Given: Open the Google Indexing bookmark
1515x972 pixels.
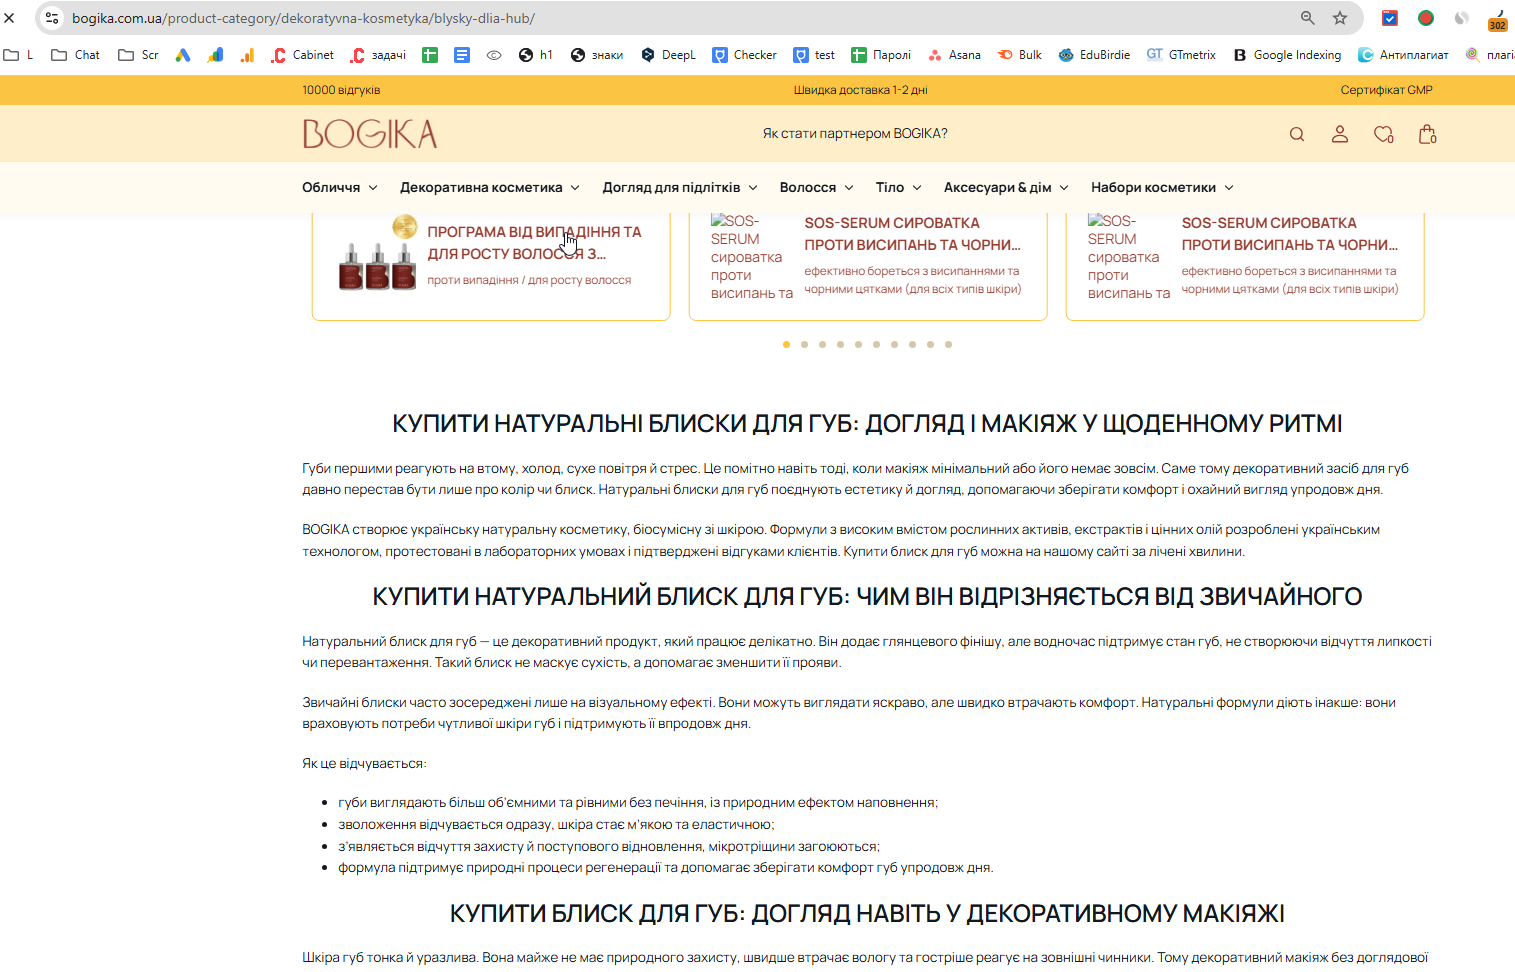Looking at the screenshot, I should (1287, 55).
